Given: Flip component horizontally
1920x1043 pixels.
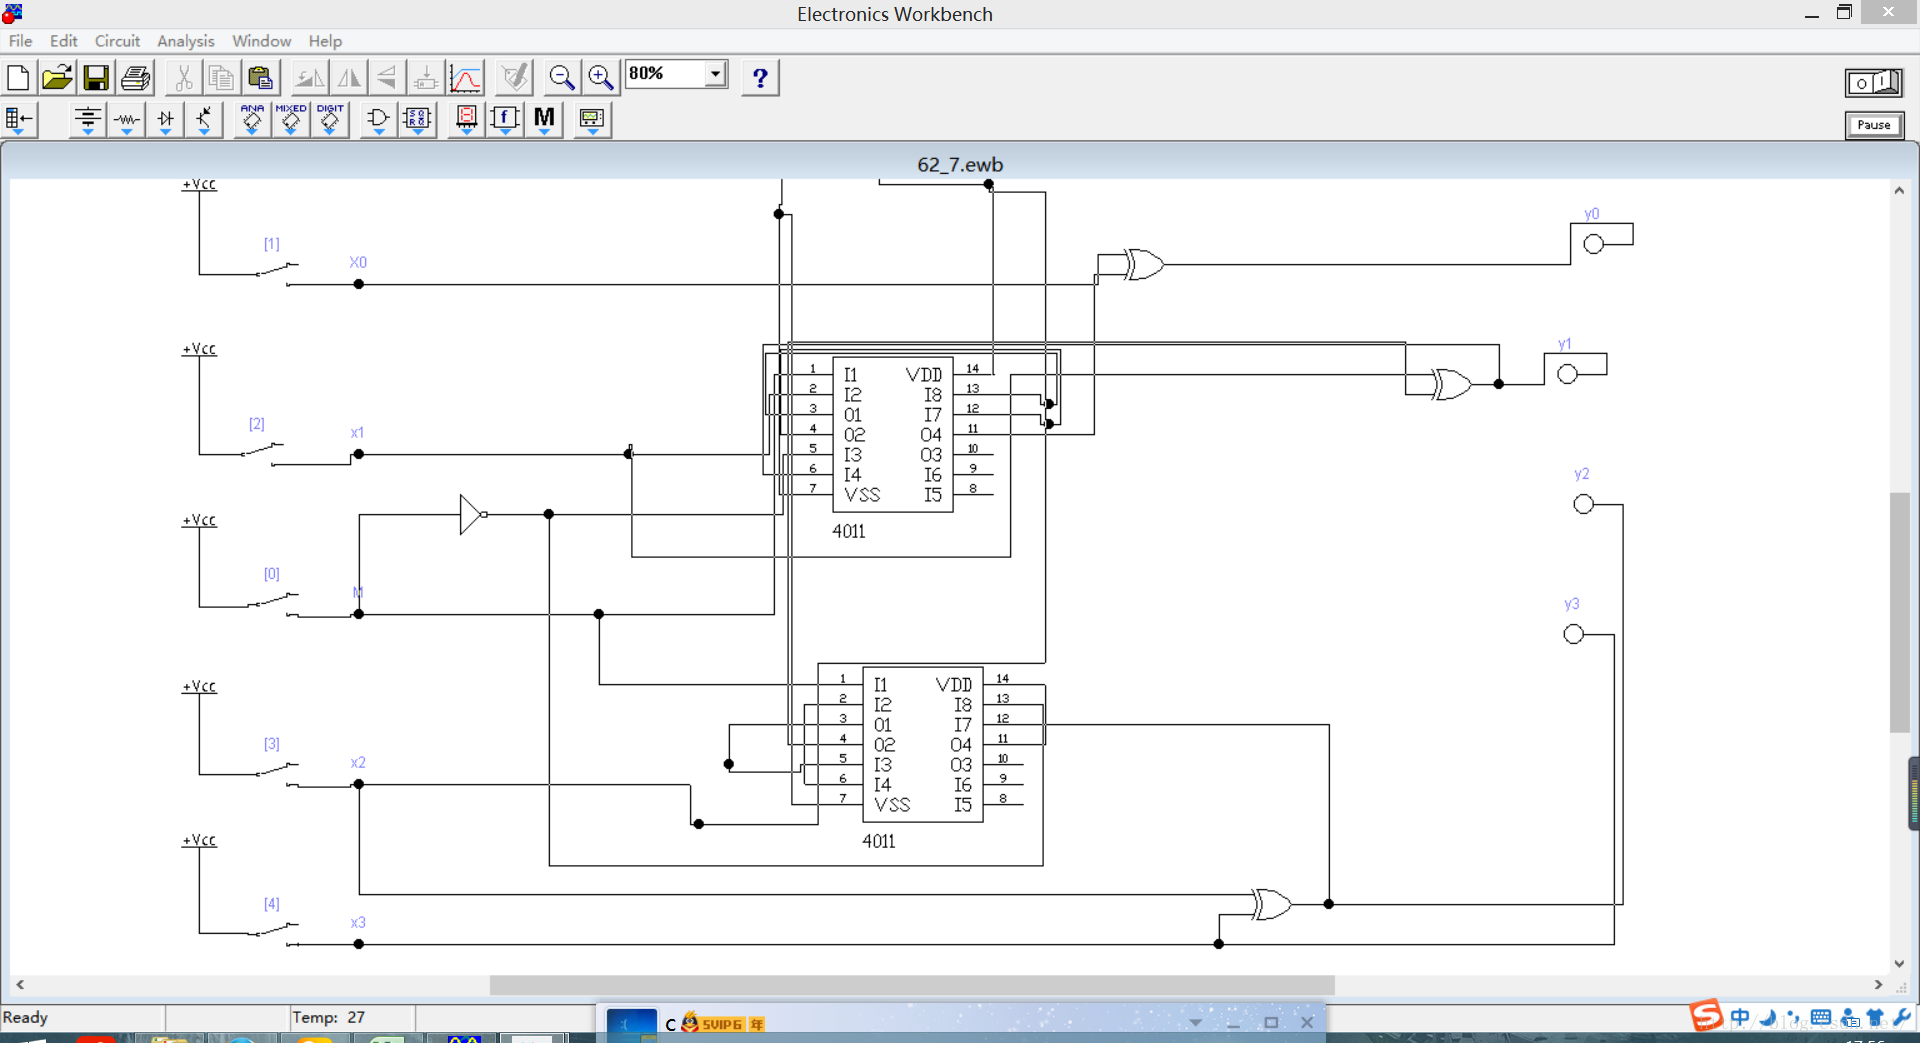Looking at the screenshot, I should (348, 77).
